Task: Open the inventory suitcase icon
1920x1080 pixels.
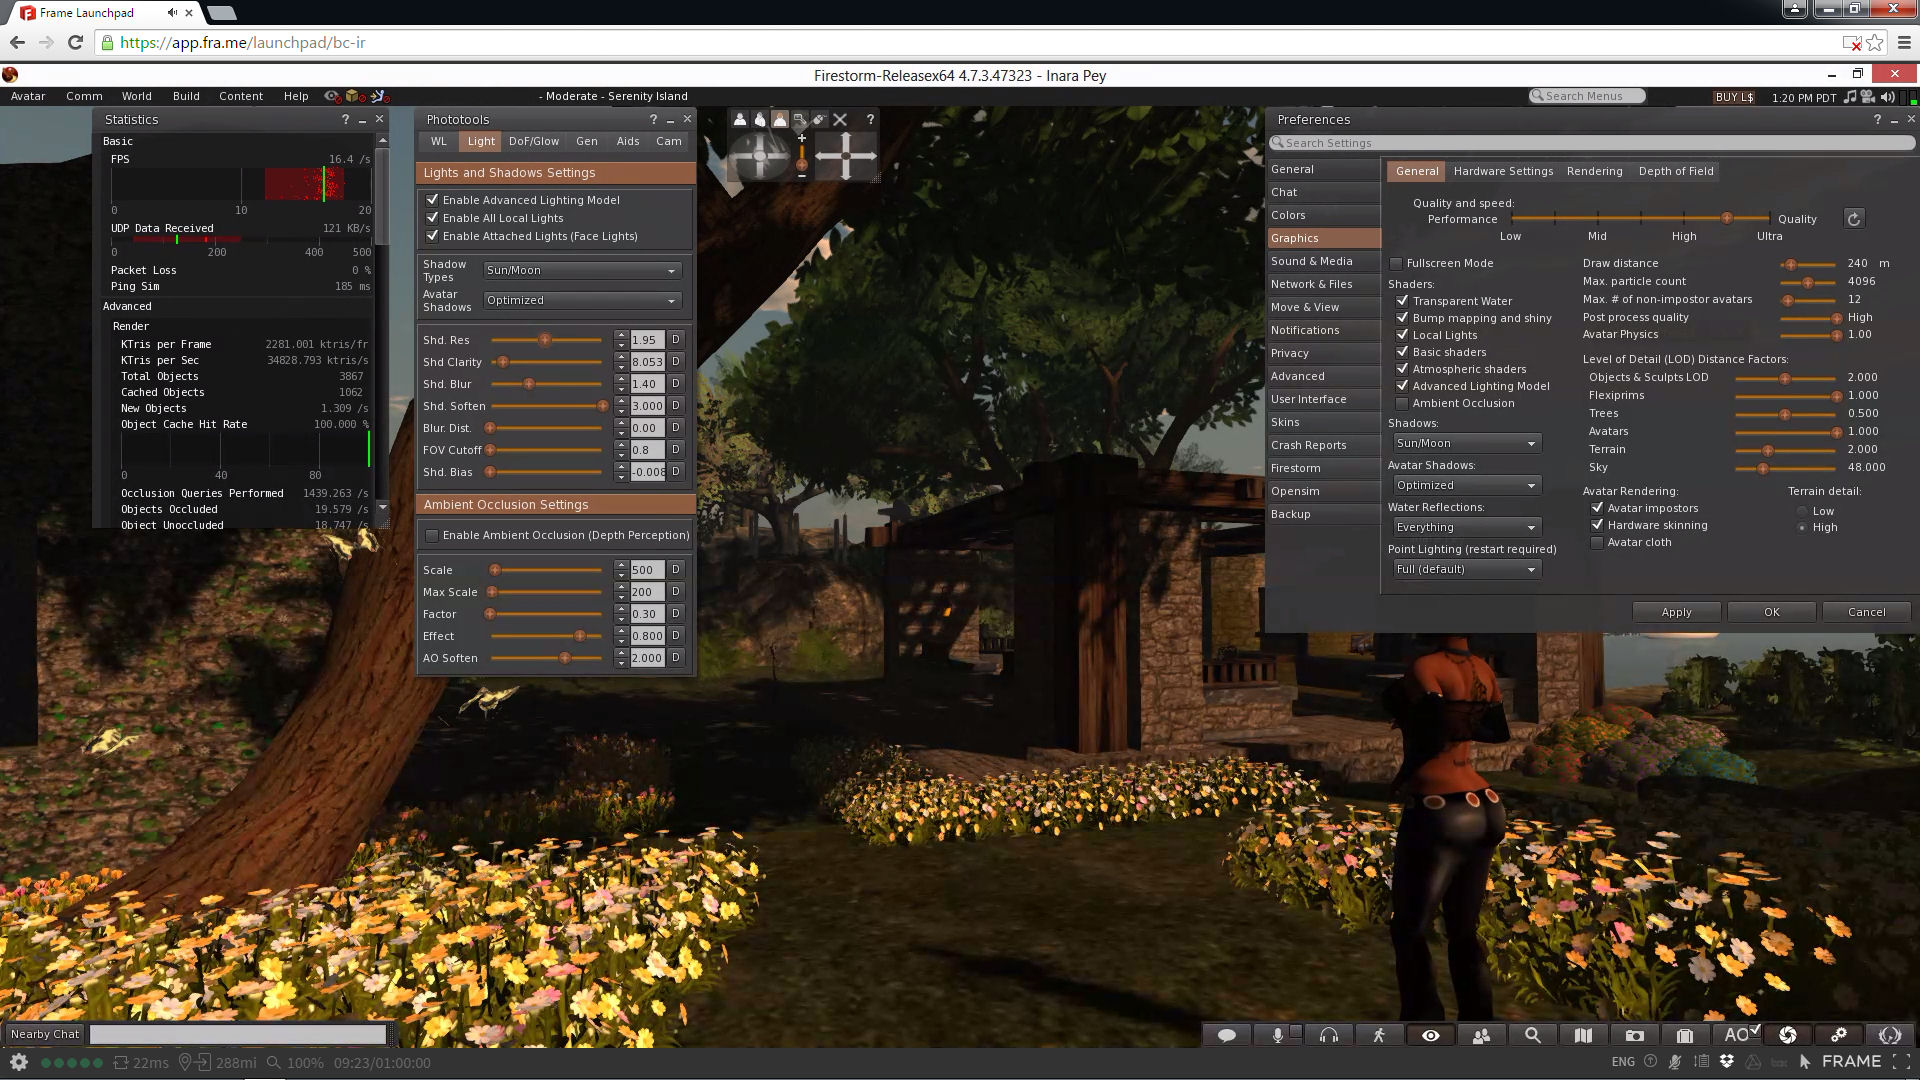Action: coord(1685,1035)
